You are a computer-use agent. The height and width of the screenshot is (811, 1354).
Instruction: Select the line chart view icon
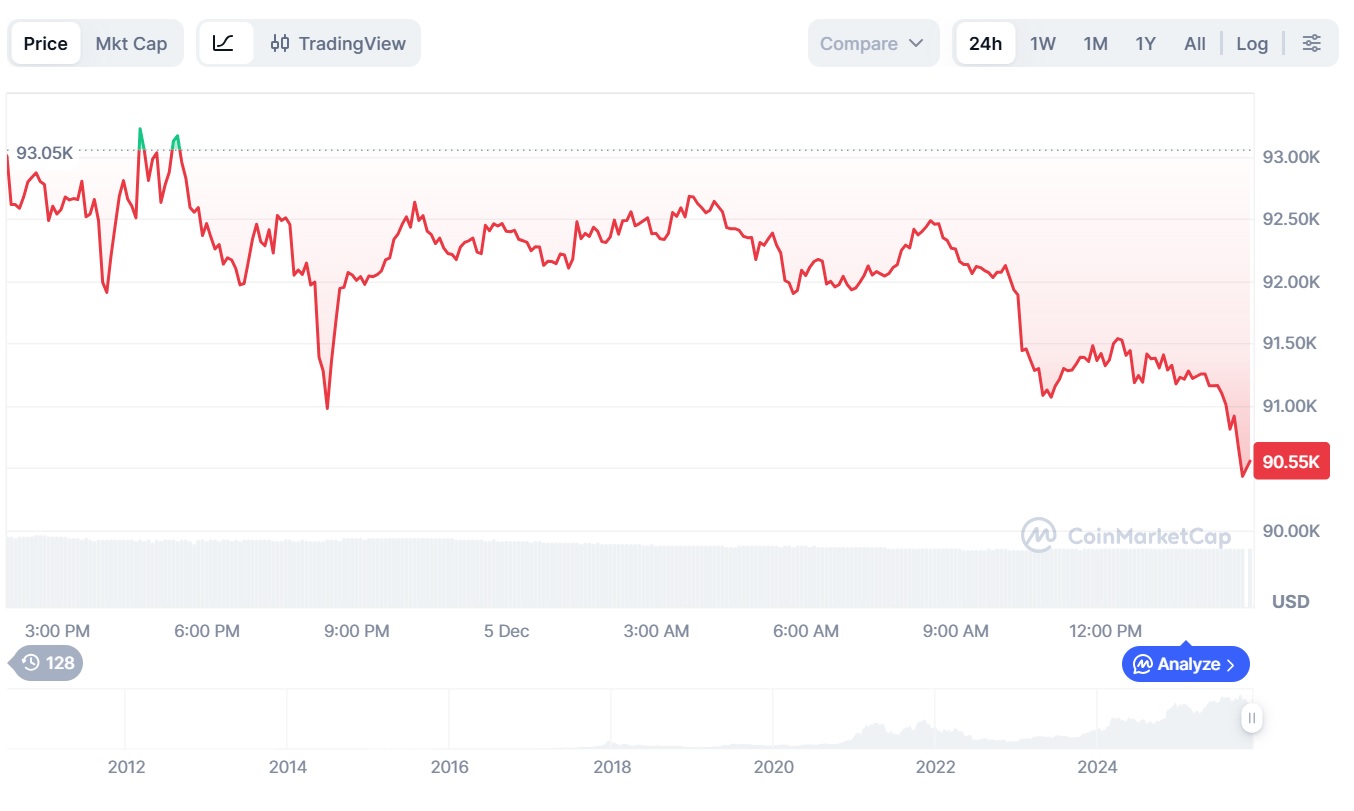pos(224,43)
